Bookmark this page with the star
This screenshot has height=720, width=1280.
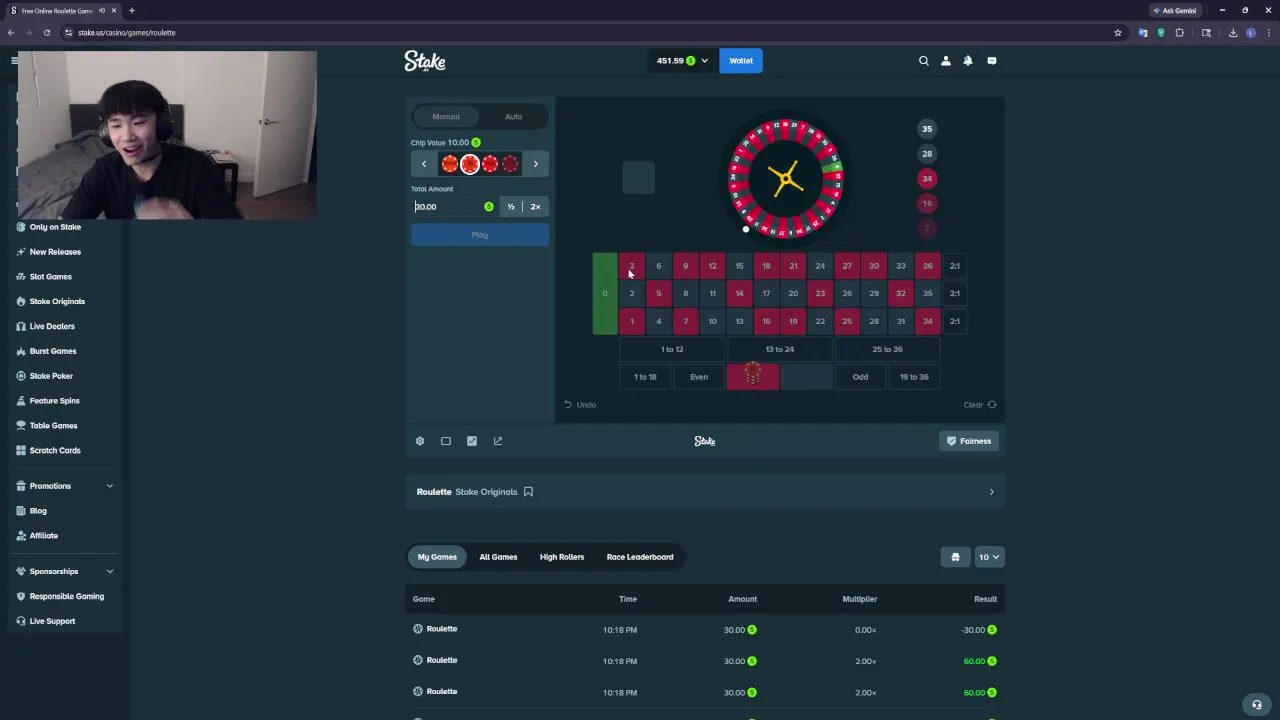click(x=1118, y=32)
